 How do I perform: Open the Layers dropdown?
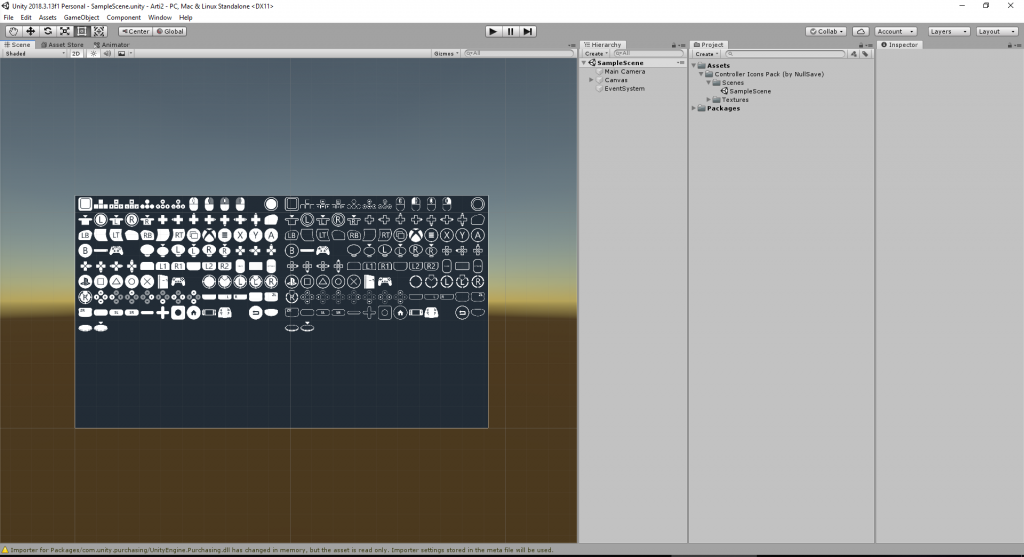pos(948,31)
